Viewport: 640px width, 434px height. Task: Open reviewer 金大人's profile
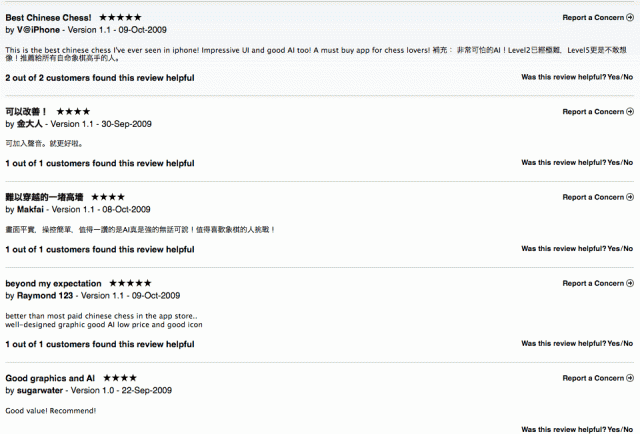coord(33,124)
